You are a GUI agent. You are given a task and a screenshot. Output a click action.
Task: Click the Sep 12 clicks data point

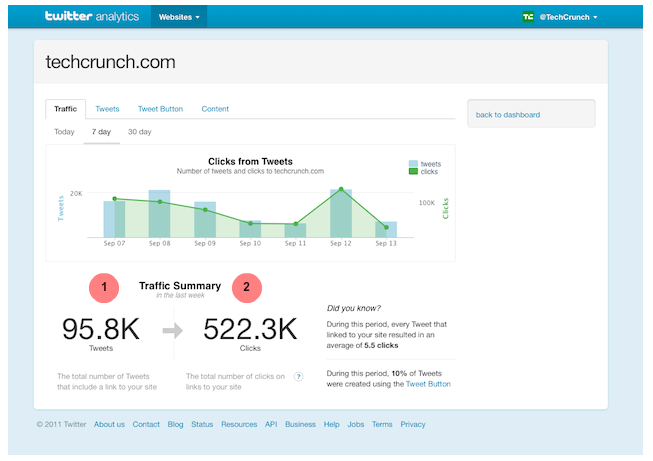pos(341,189)
